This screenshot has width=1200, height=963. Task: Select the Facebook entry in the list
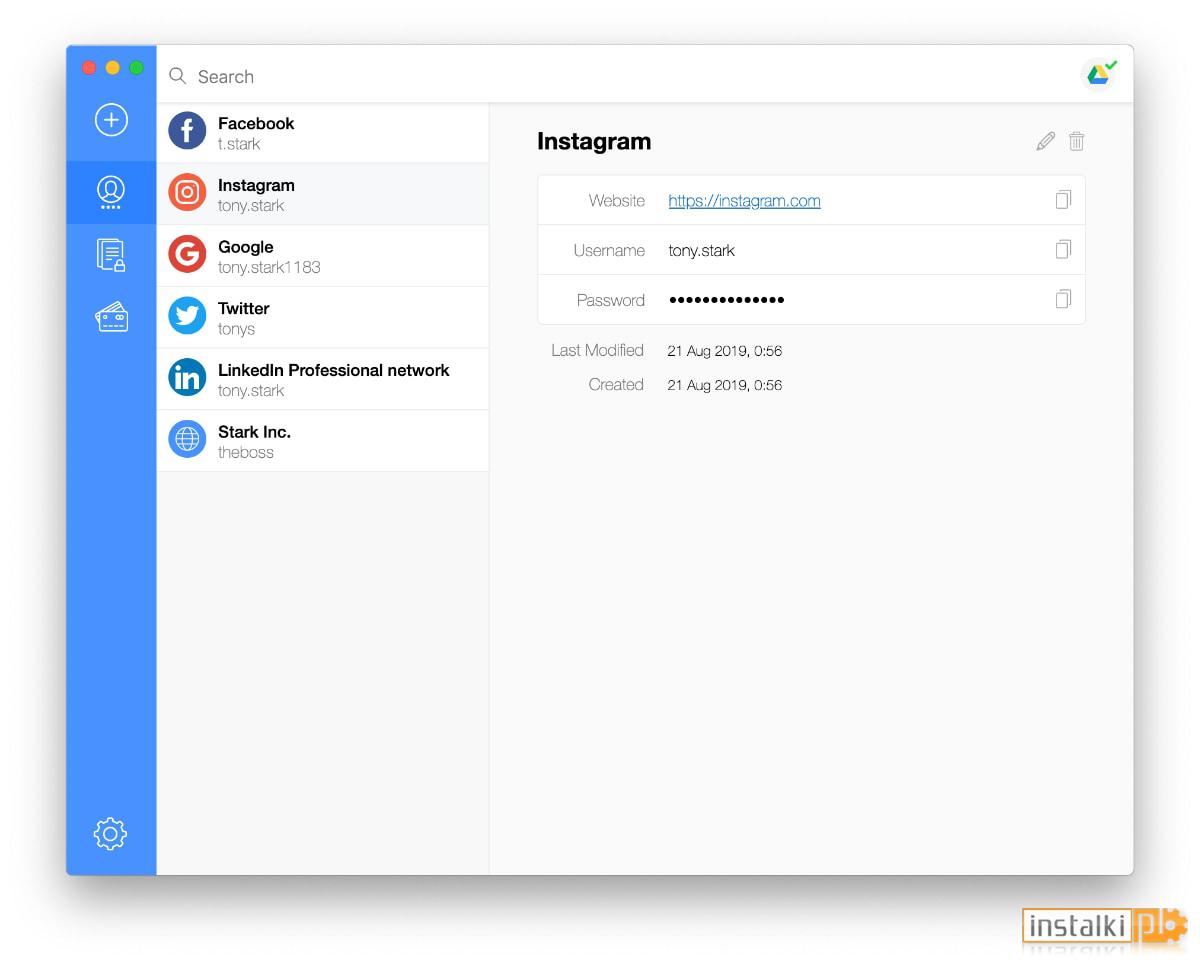pyautogui.click(x=322, y=132)
